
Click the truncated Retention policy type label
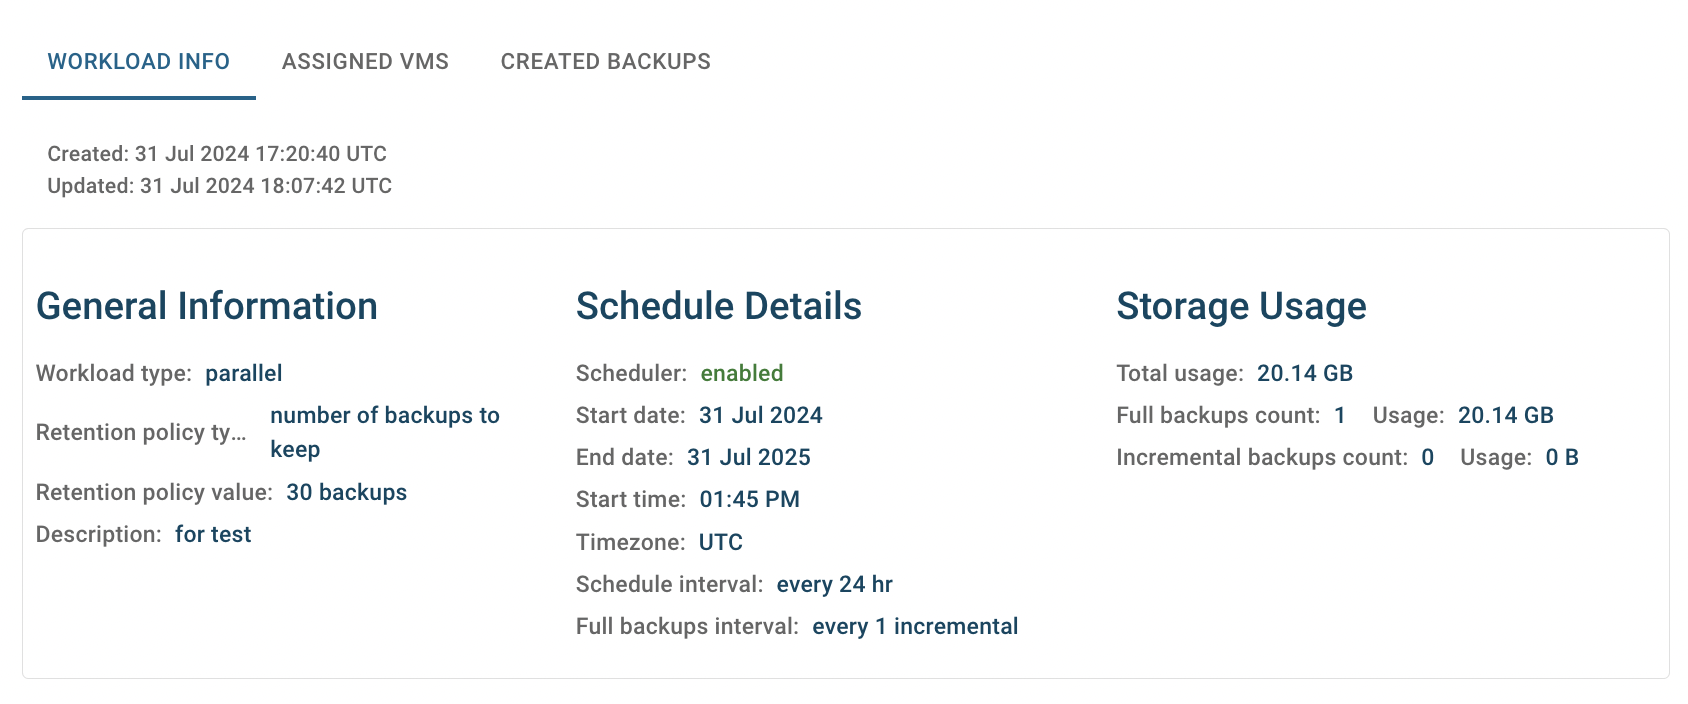[141, 432]
